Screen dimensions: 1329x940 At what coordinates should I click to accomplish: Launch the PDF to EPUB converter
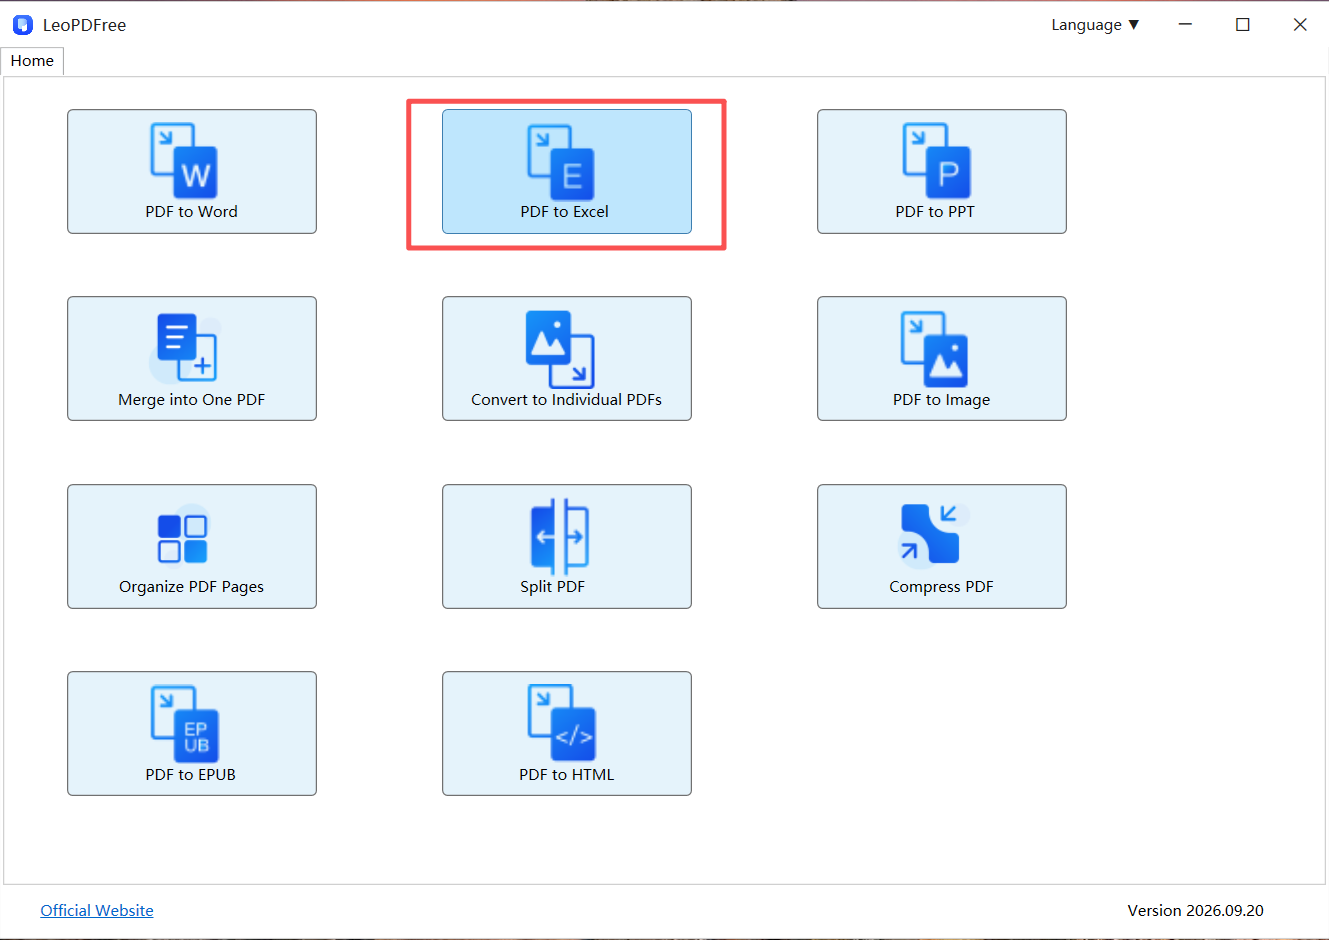[x=192, y=734]
